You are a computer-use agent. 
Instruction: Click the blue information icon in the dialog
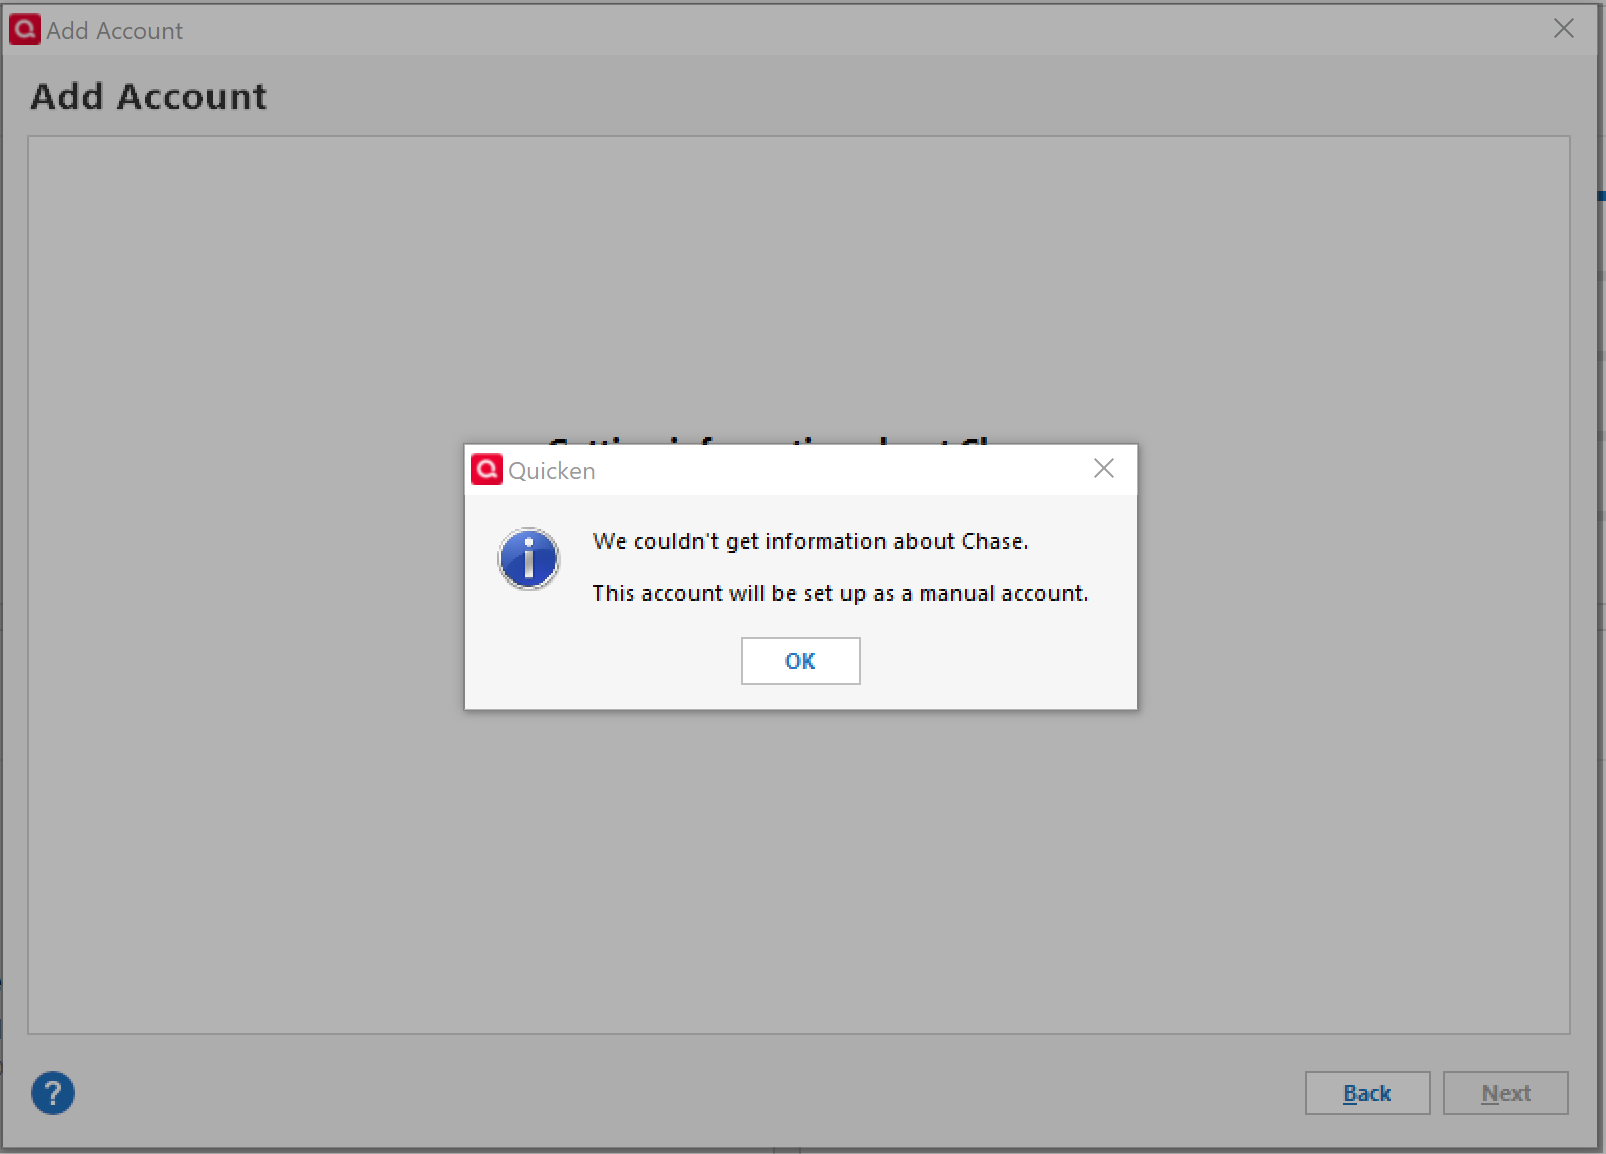(x=529, y=558)
